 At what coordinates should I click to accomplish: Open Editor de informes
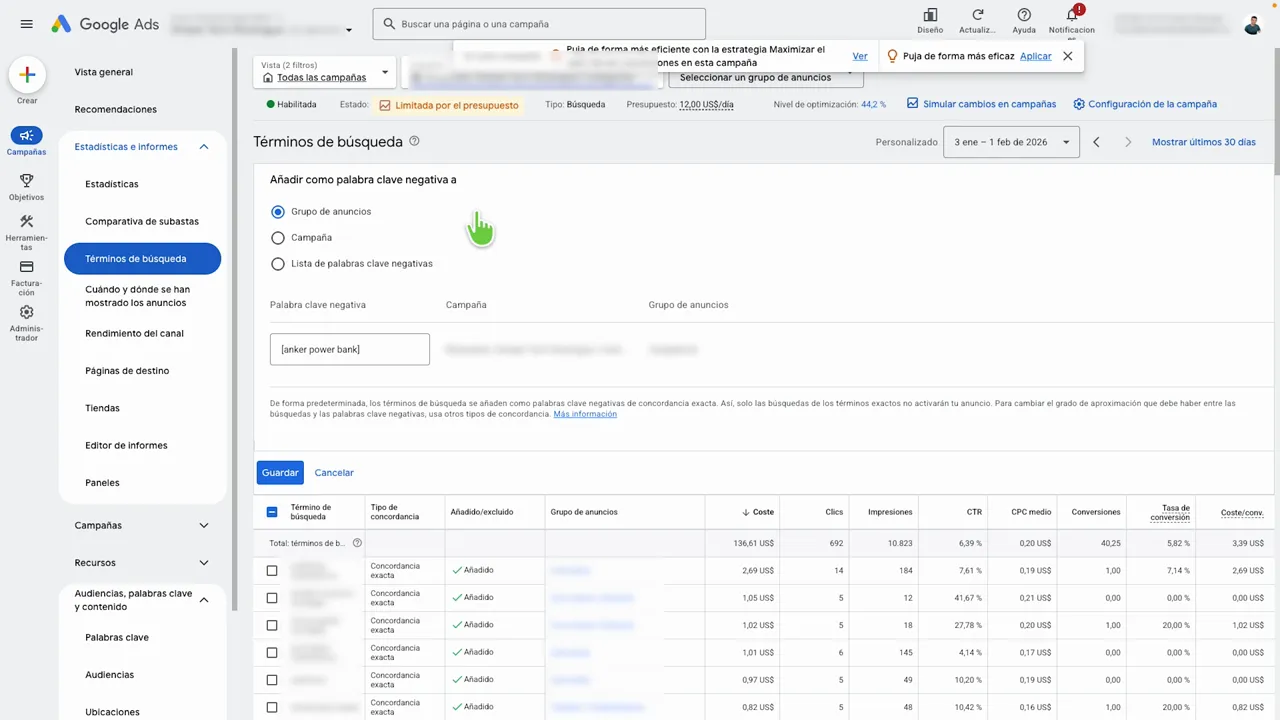tap(126, 445)
